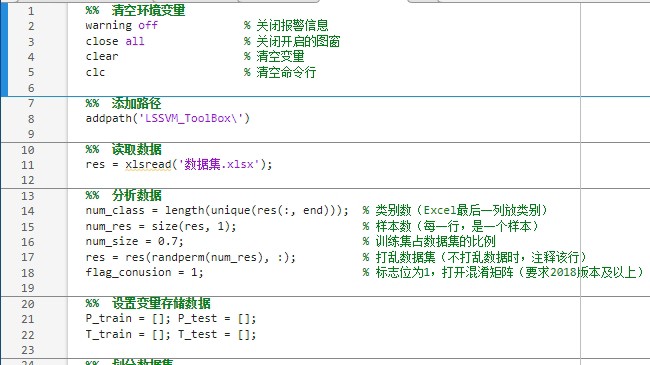
Task: Click the 'res = res(randperm(num_res), :);' statement
Action: 191,257
